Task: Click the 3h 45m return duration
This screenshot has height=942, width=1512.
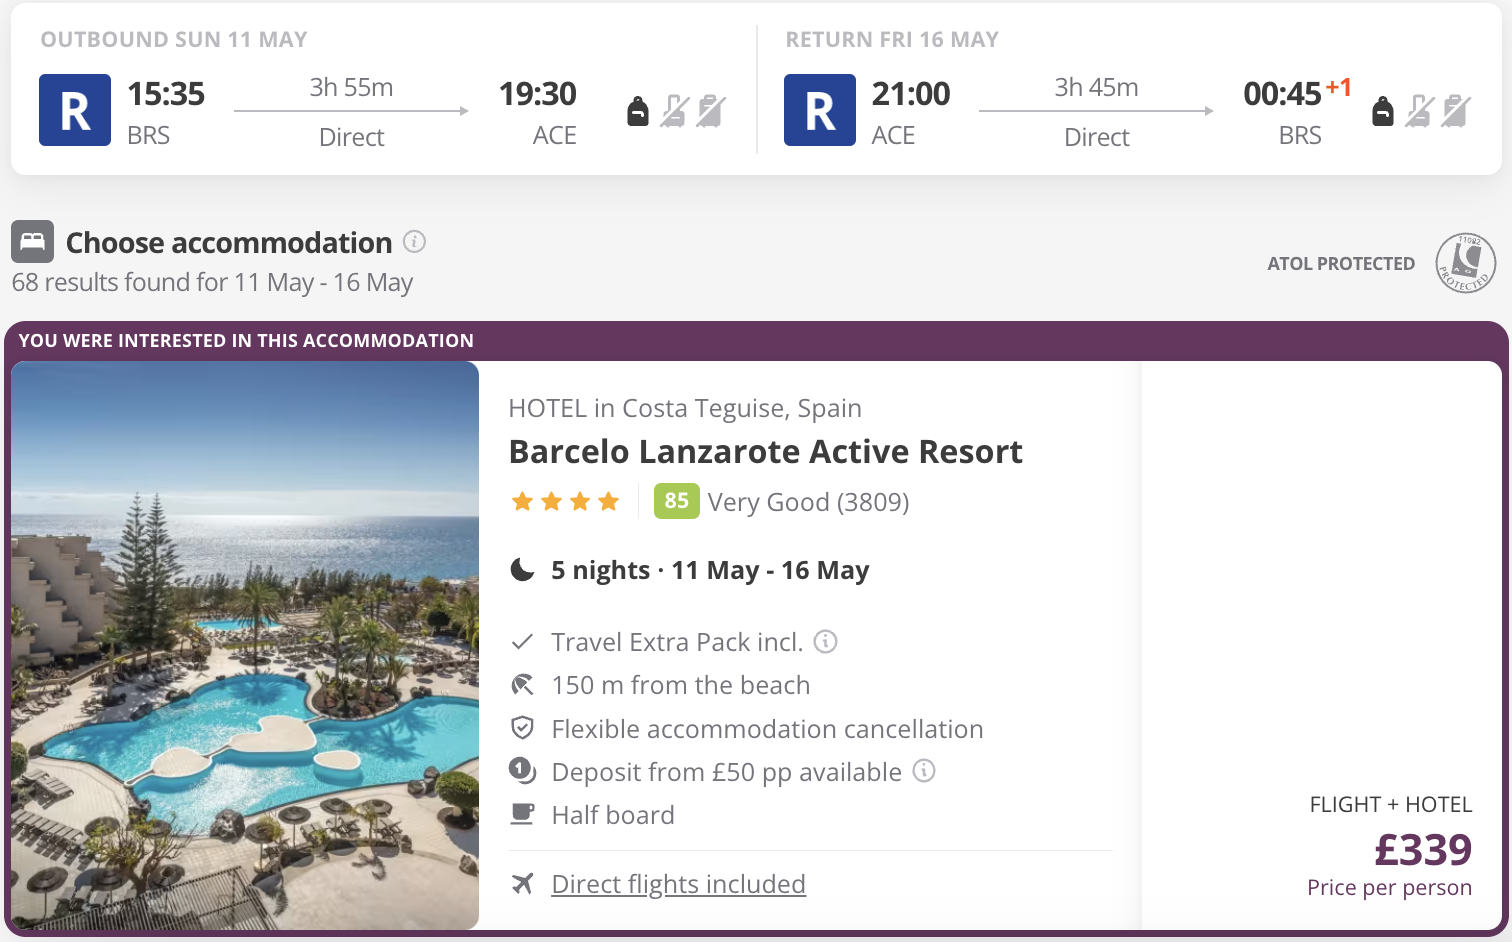Action: point(1096,88)
